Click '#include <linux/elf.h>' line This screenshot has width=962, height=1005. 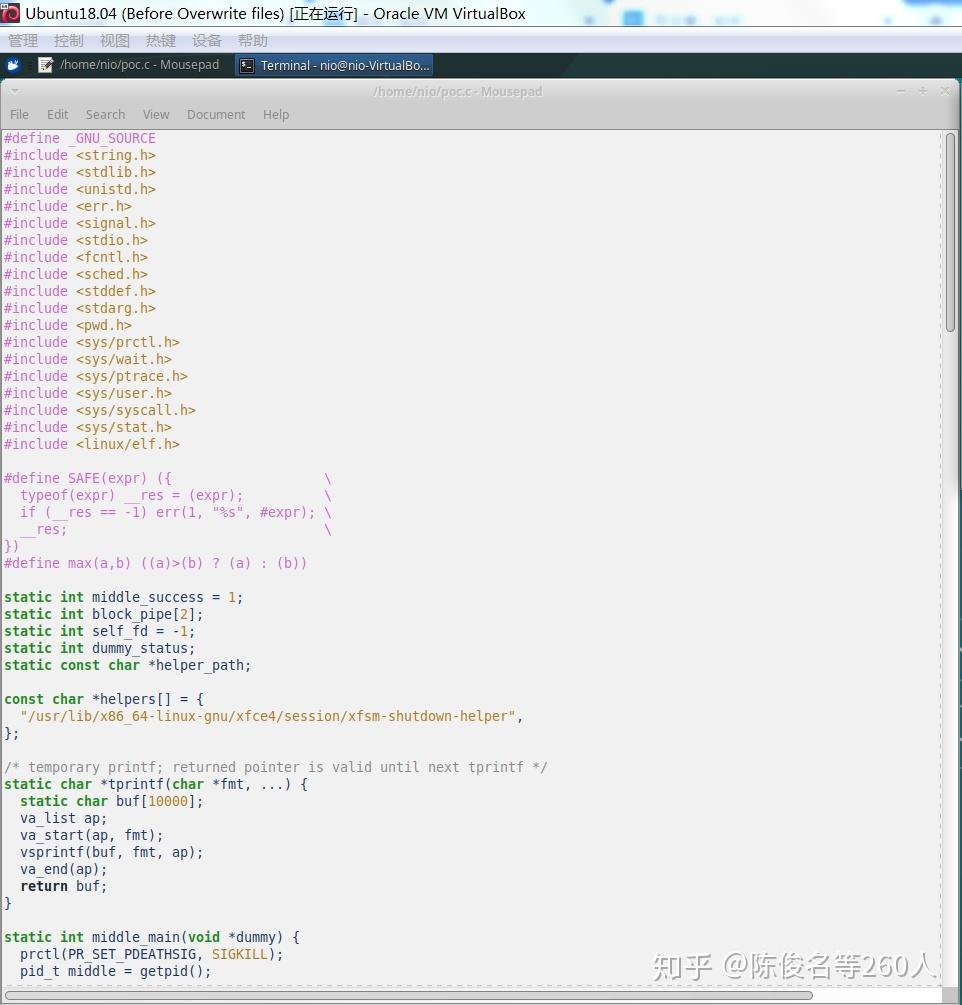(92, 444)
